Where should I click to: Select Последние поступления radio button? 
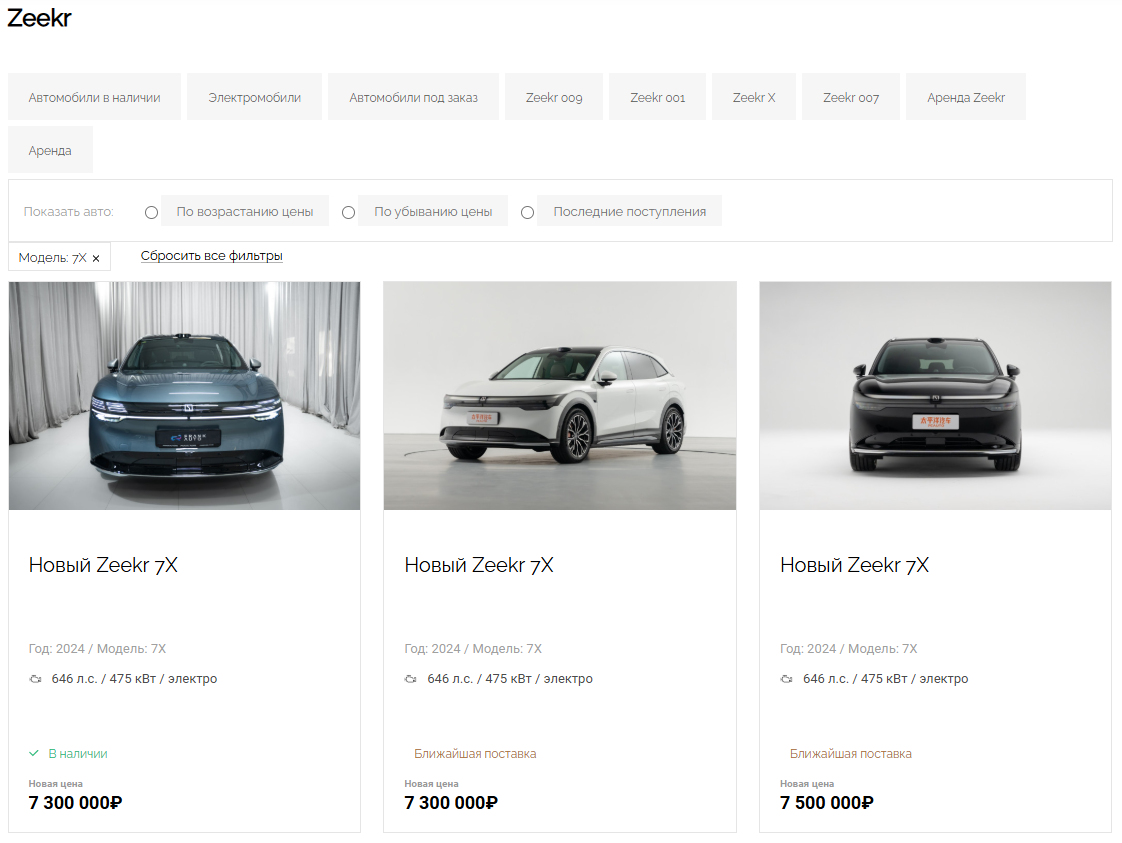(527, 213)
